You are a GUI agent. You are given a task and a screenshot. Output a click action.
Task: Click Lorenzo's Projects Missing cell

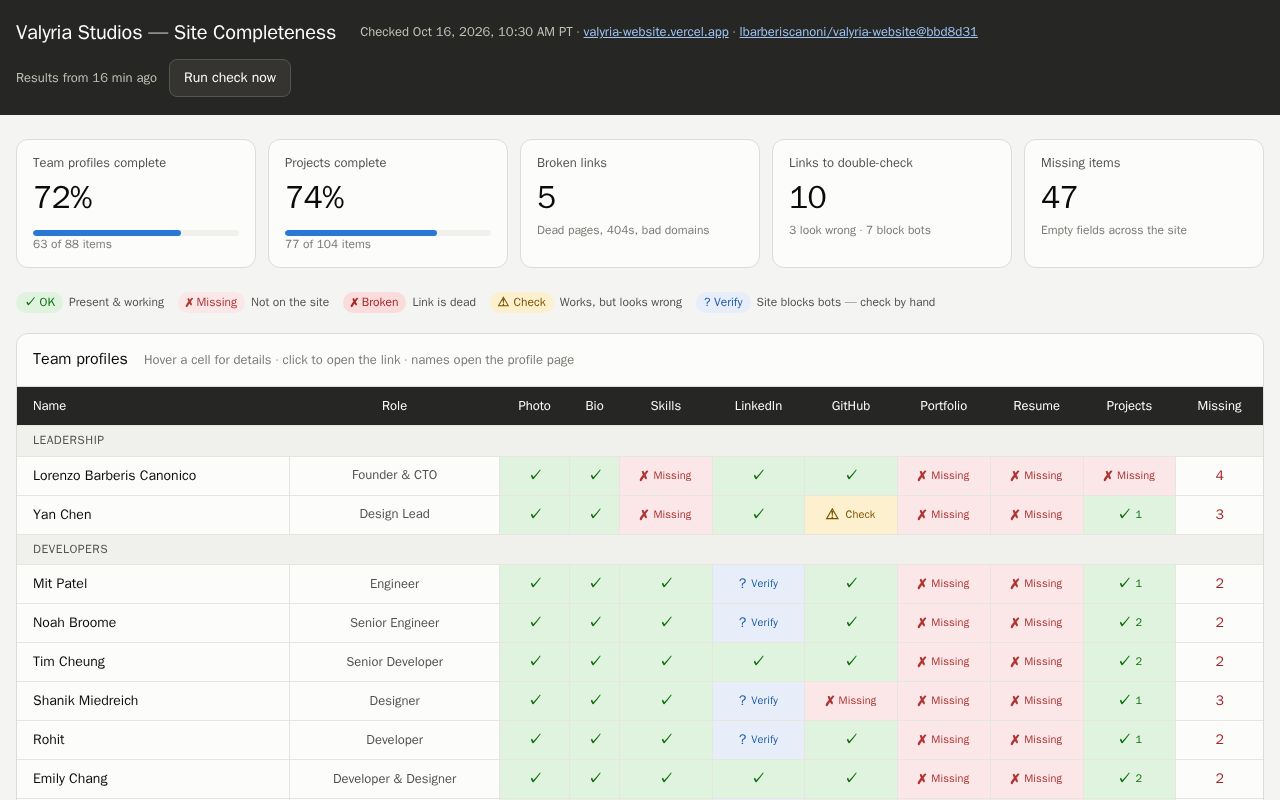coord(1129,476)
